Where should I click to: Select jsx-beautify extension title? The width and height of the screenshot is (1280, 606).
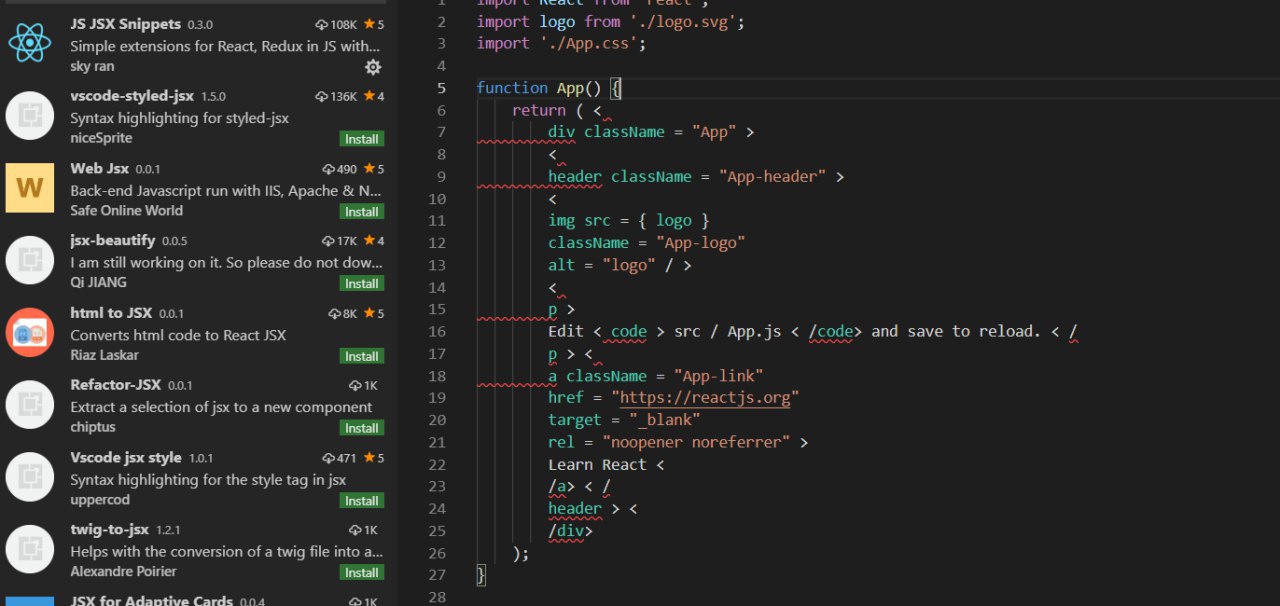point(113,241)
